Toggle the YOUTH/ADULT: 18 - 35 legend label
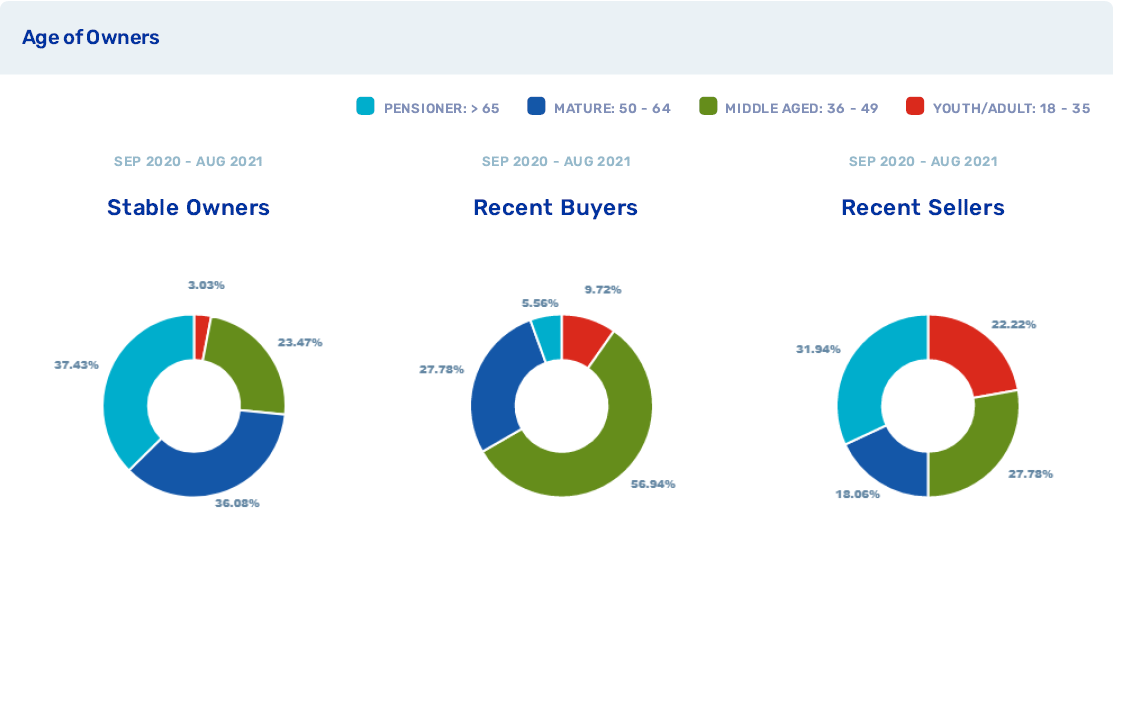 coord(1011,108)
